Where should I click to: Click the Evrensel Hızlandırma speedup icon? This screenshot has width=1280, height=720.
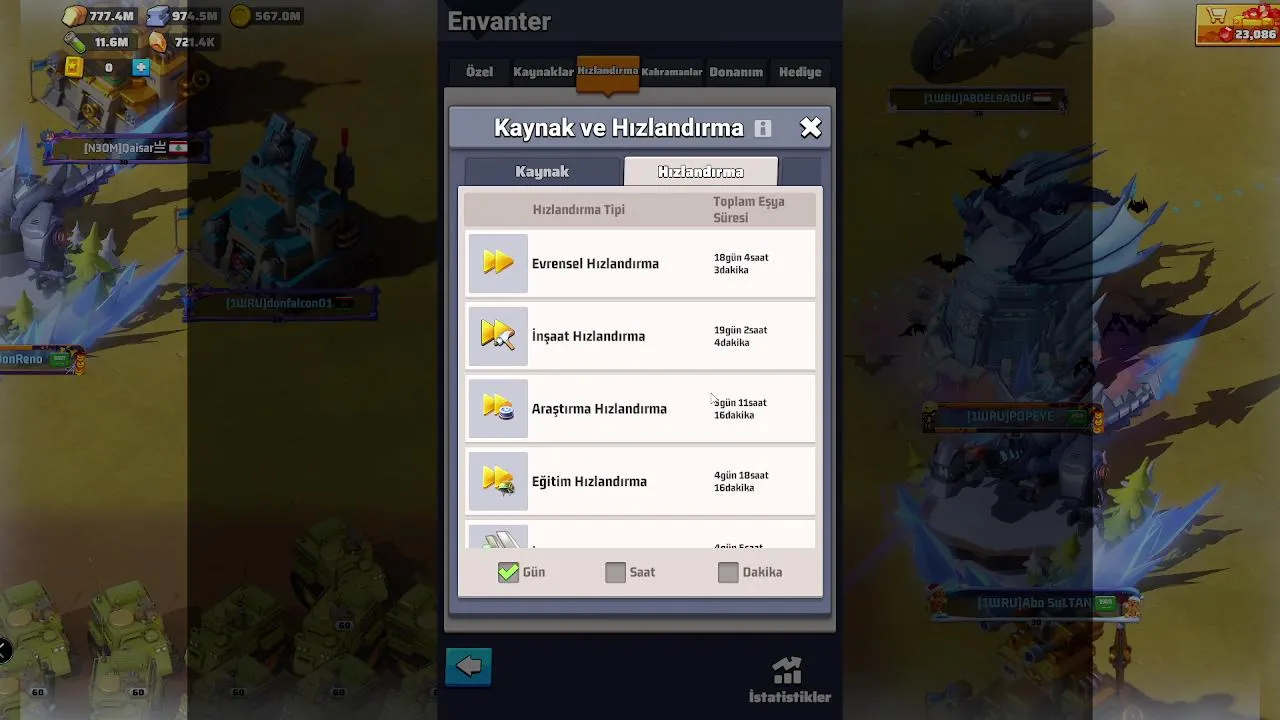[498, 263]
